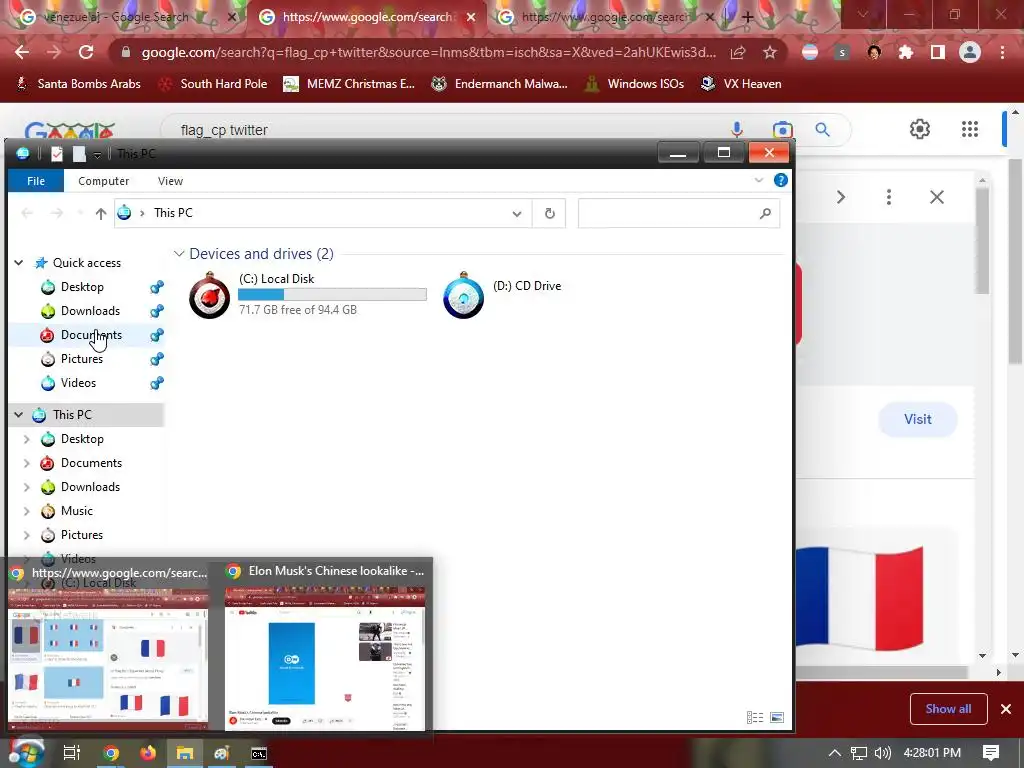Select Desktop under Quick access
The image size is (1024, 768).
(x=82, y=287)
